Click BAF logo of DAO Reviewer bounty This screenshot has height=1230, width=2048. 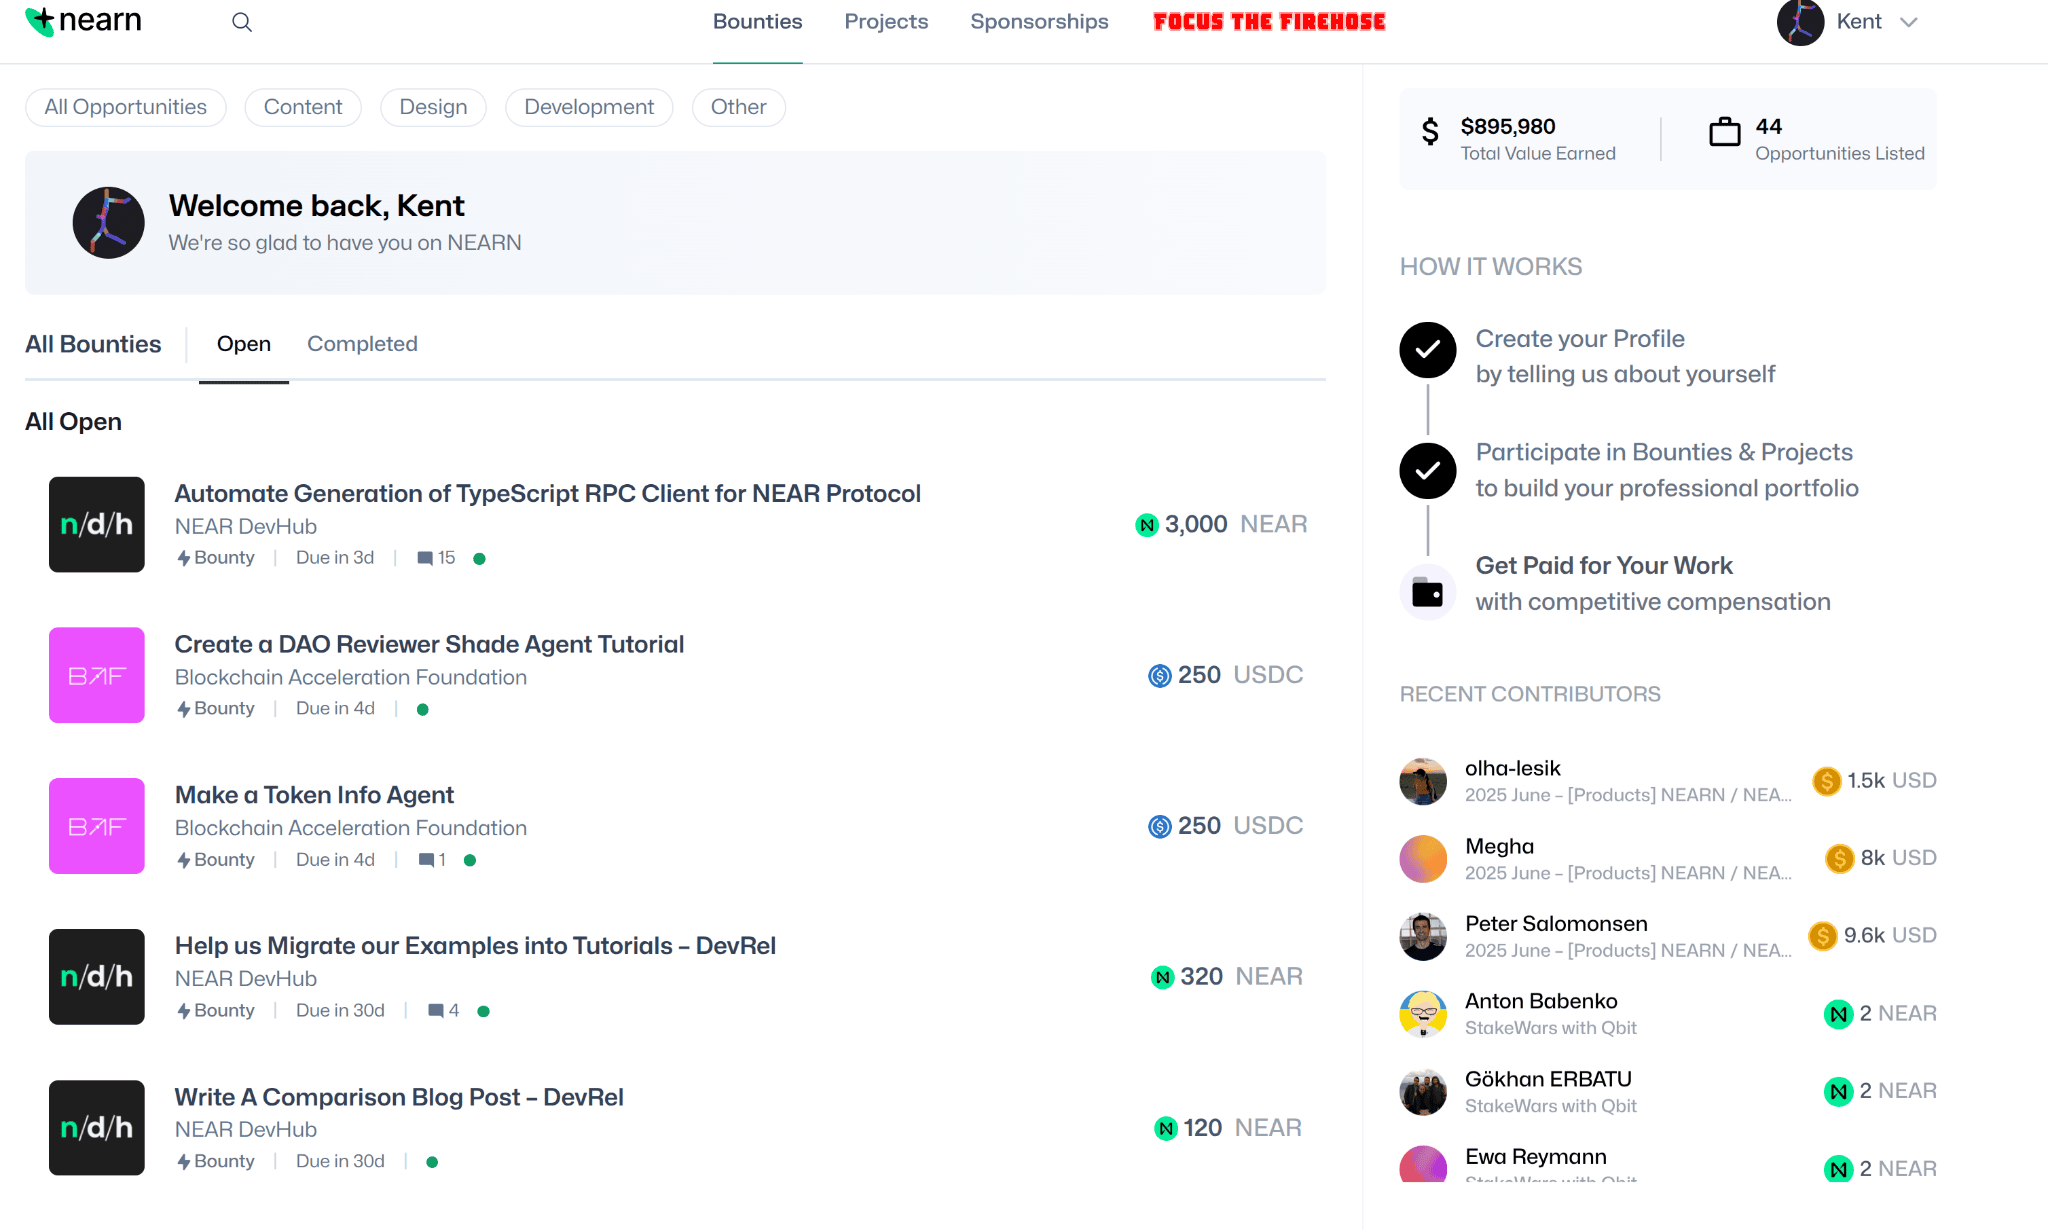(x=97, y=675)
